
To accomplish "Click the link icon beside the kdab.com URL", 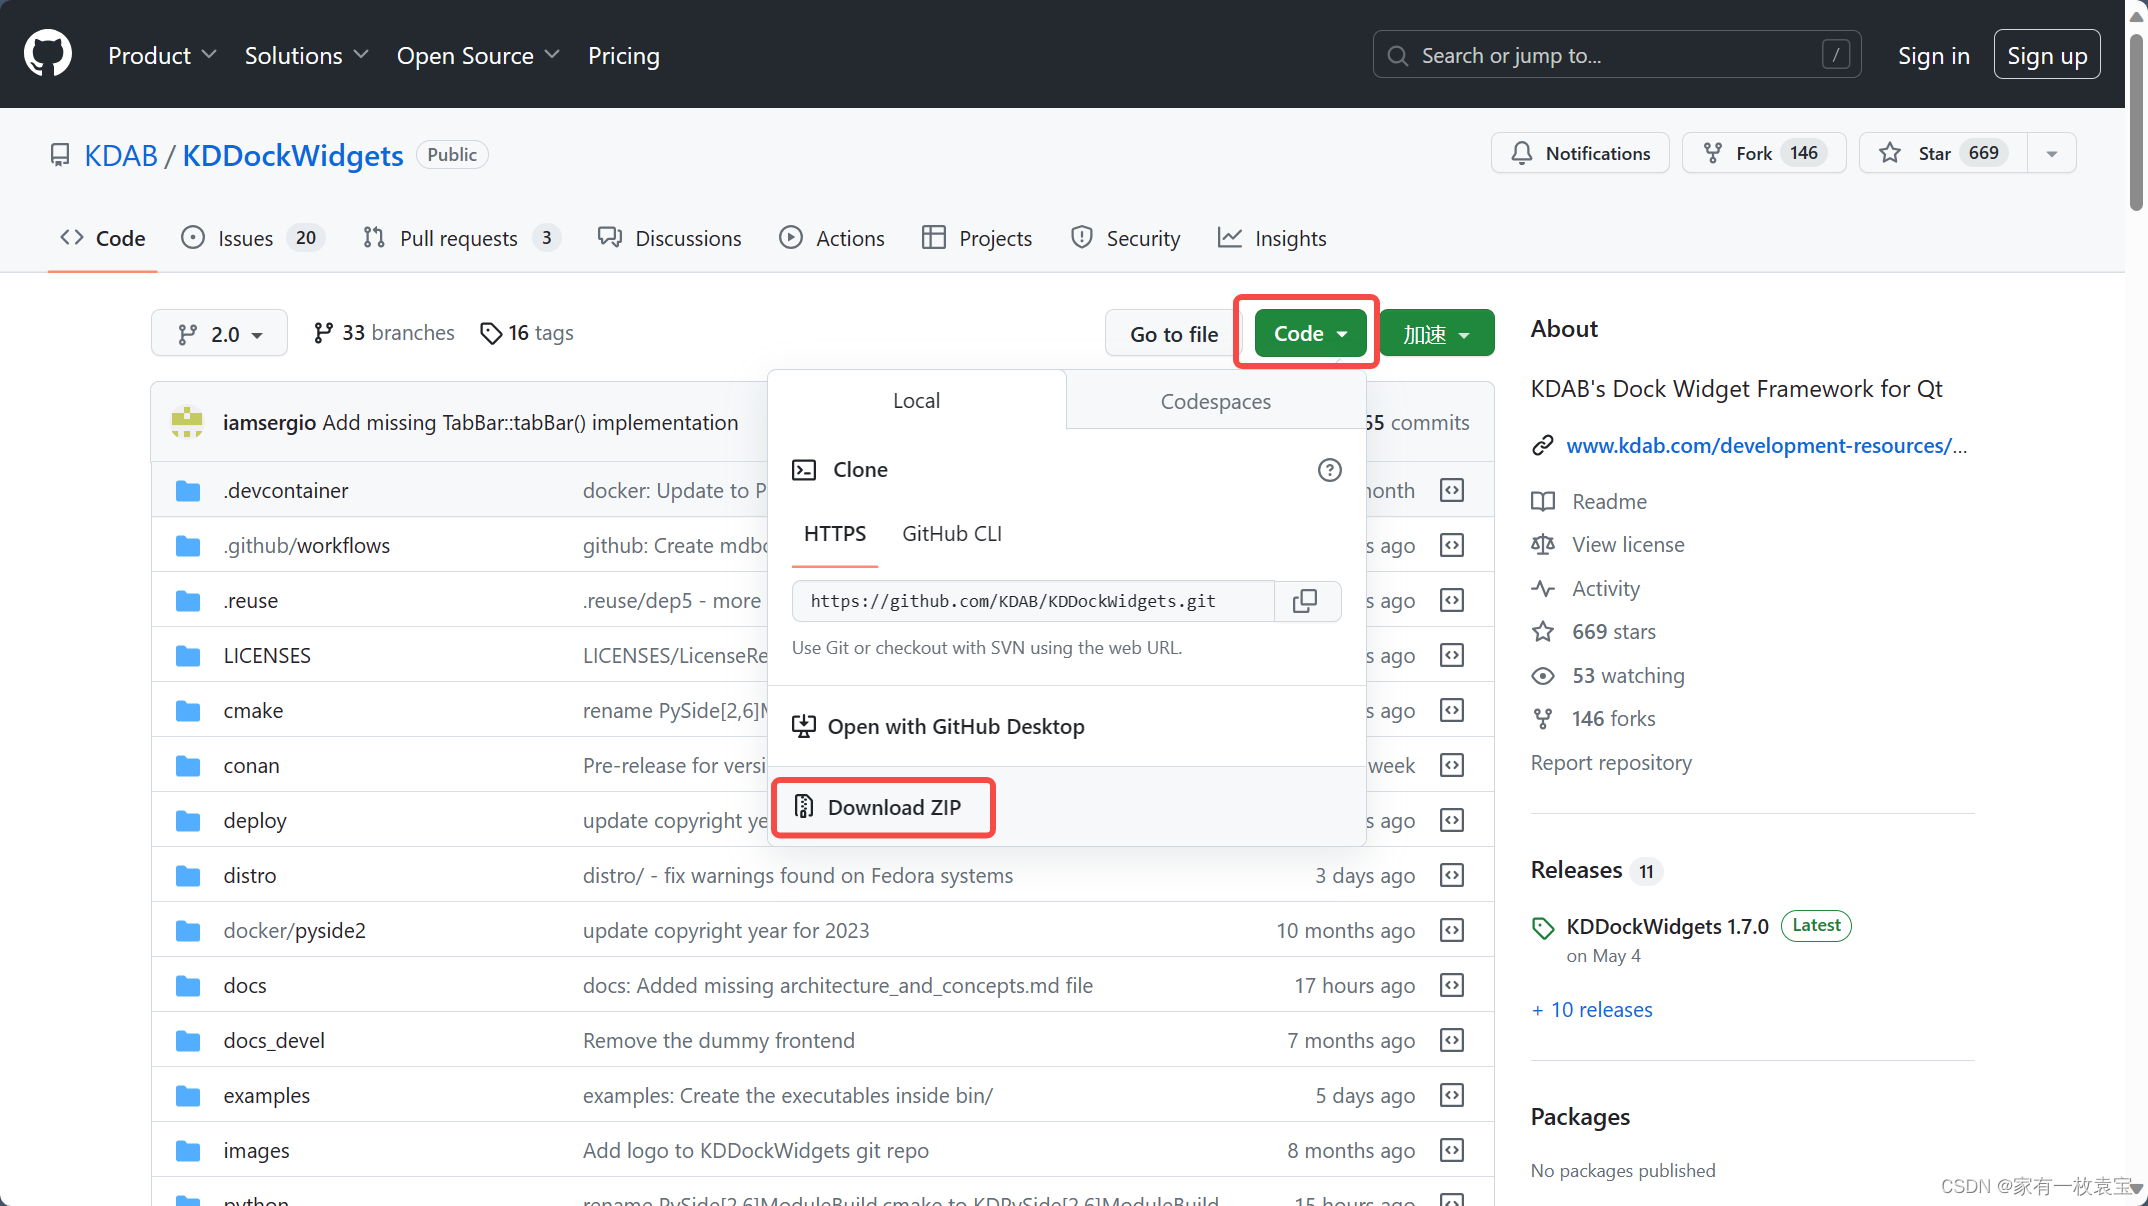I will (x=1543, y=445).
